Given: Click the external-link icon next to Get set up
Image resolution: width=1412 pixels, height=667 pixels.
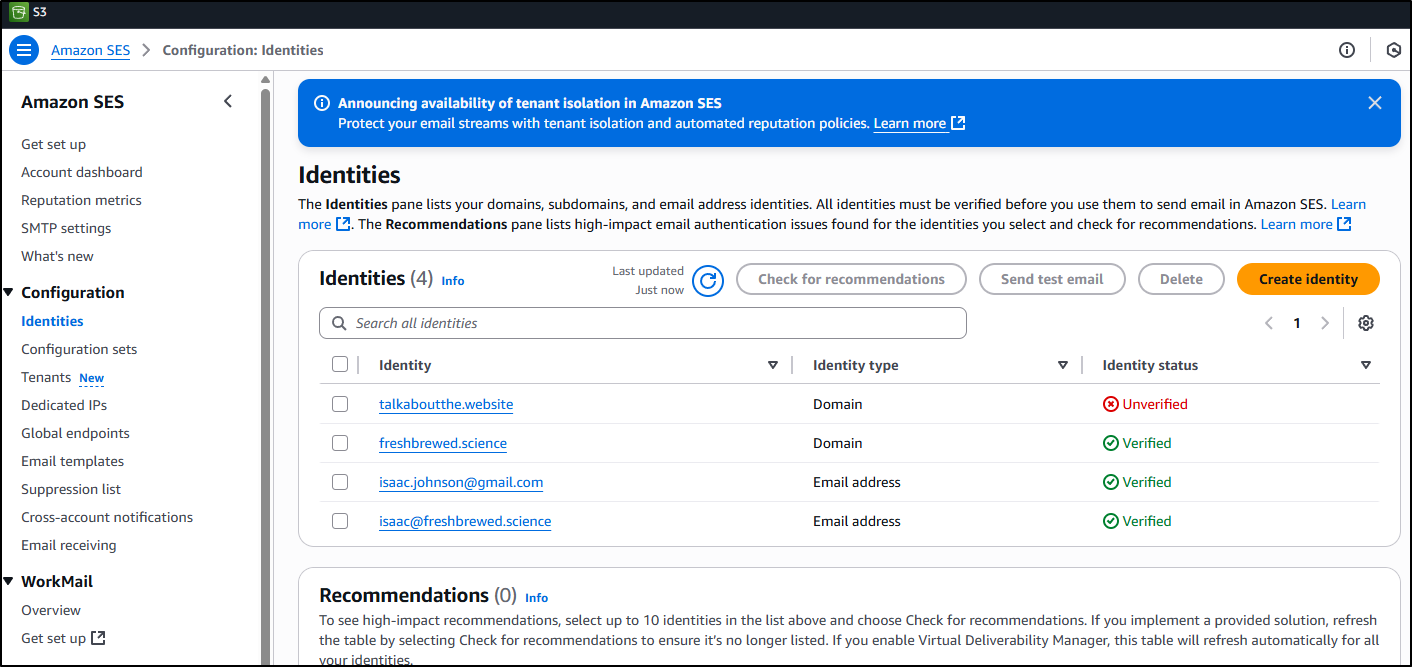Looking at the screenshot, I should click(x=98, y=638).
